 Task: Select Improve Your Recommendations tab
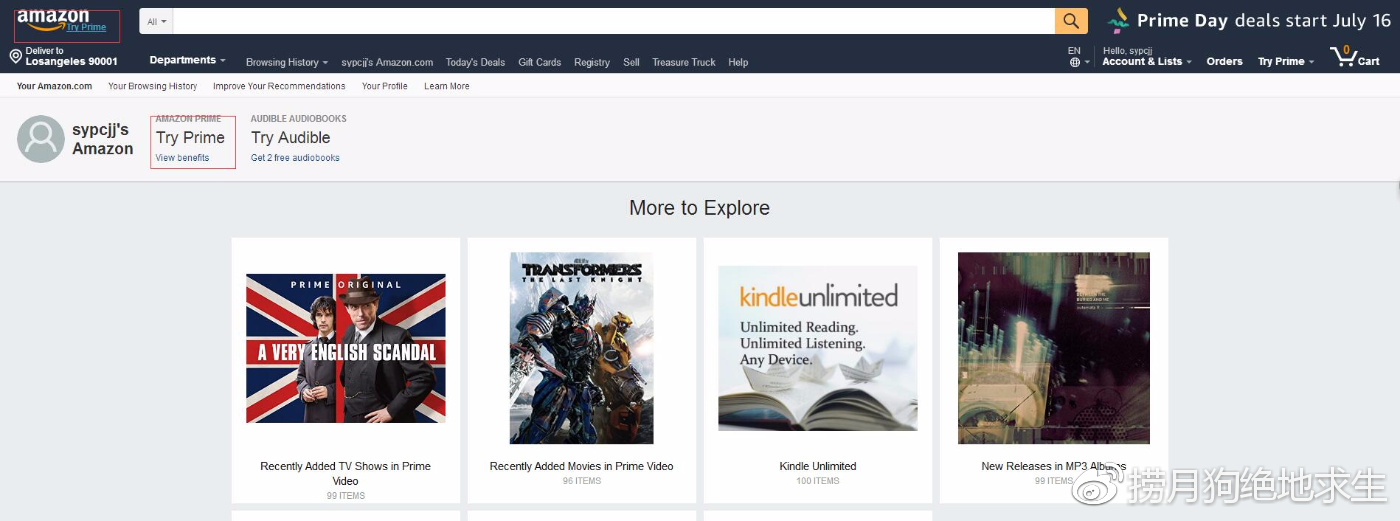279,86
